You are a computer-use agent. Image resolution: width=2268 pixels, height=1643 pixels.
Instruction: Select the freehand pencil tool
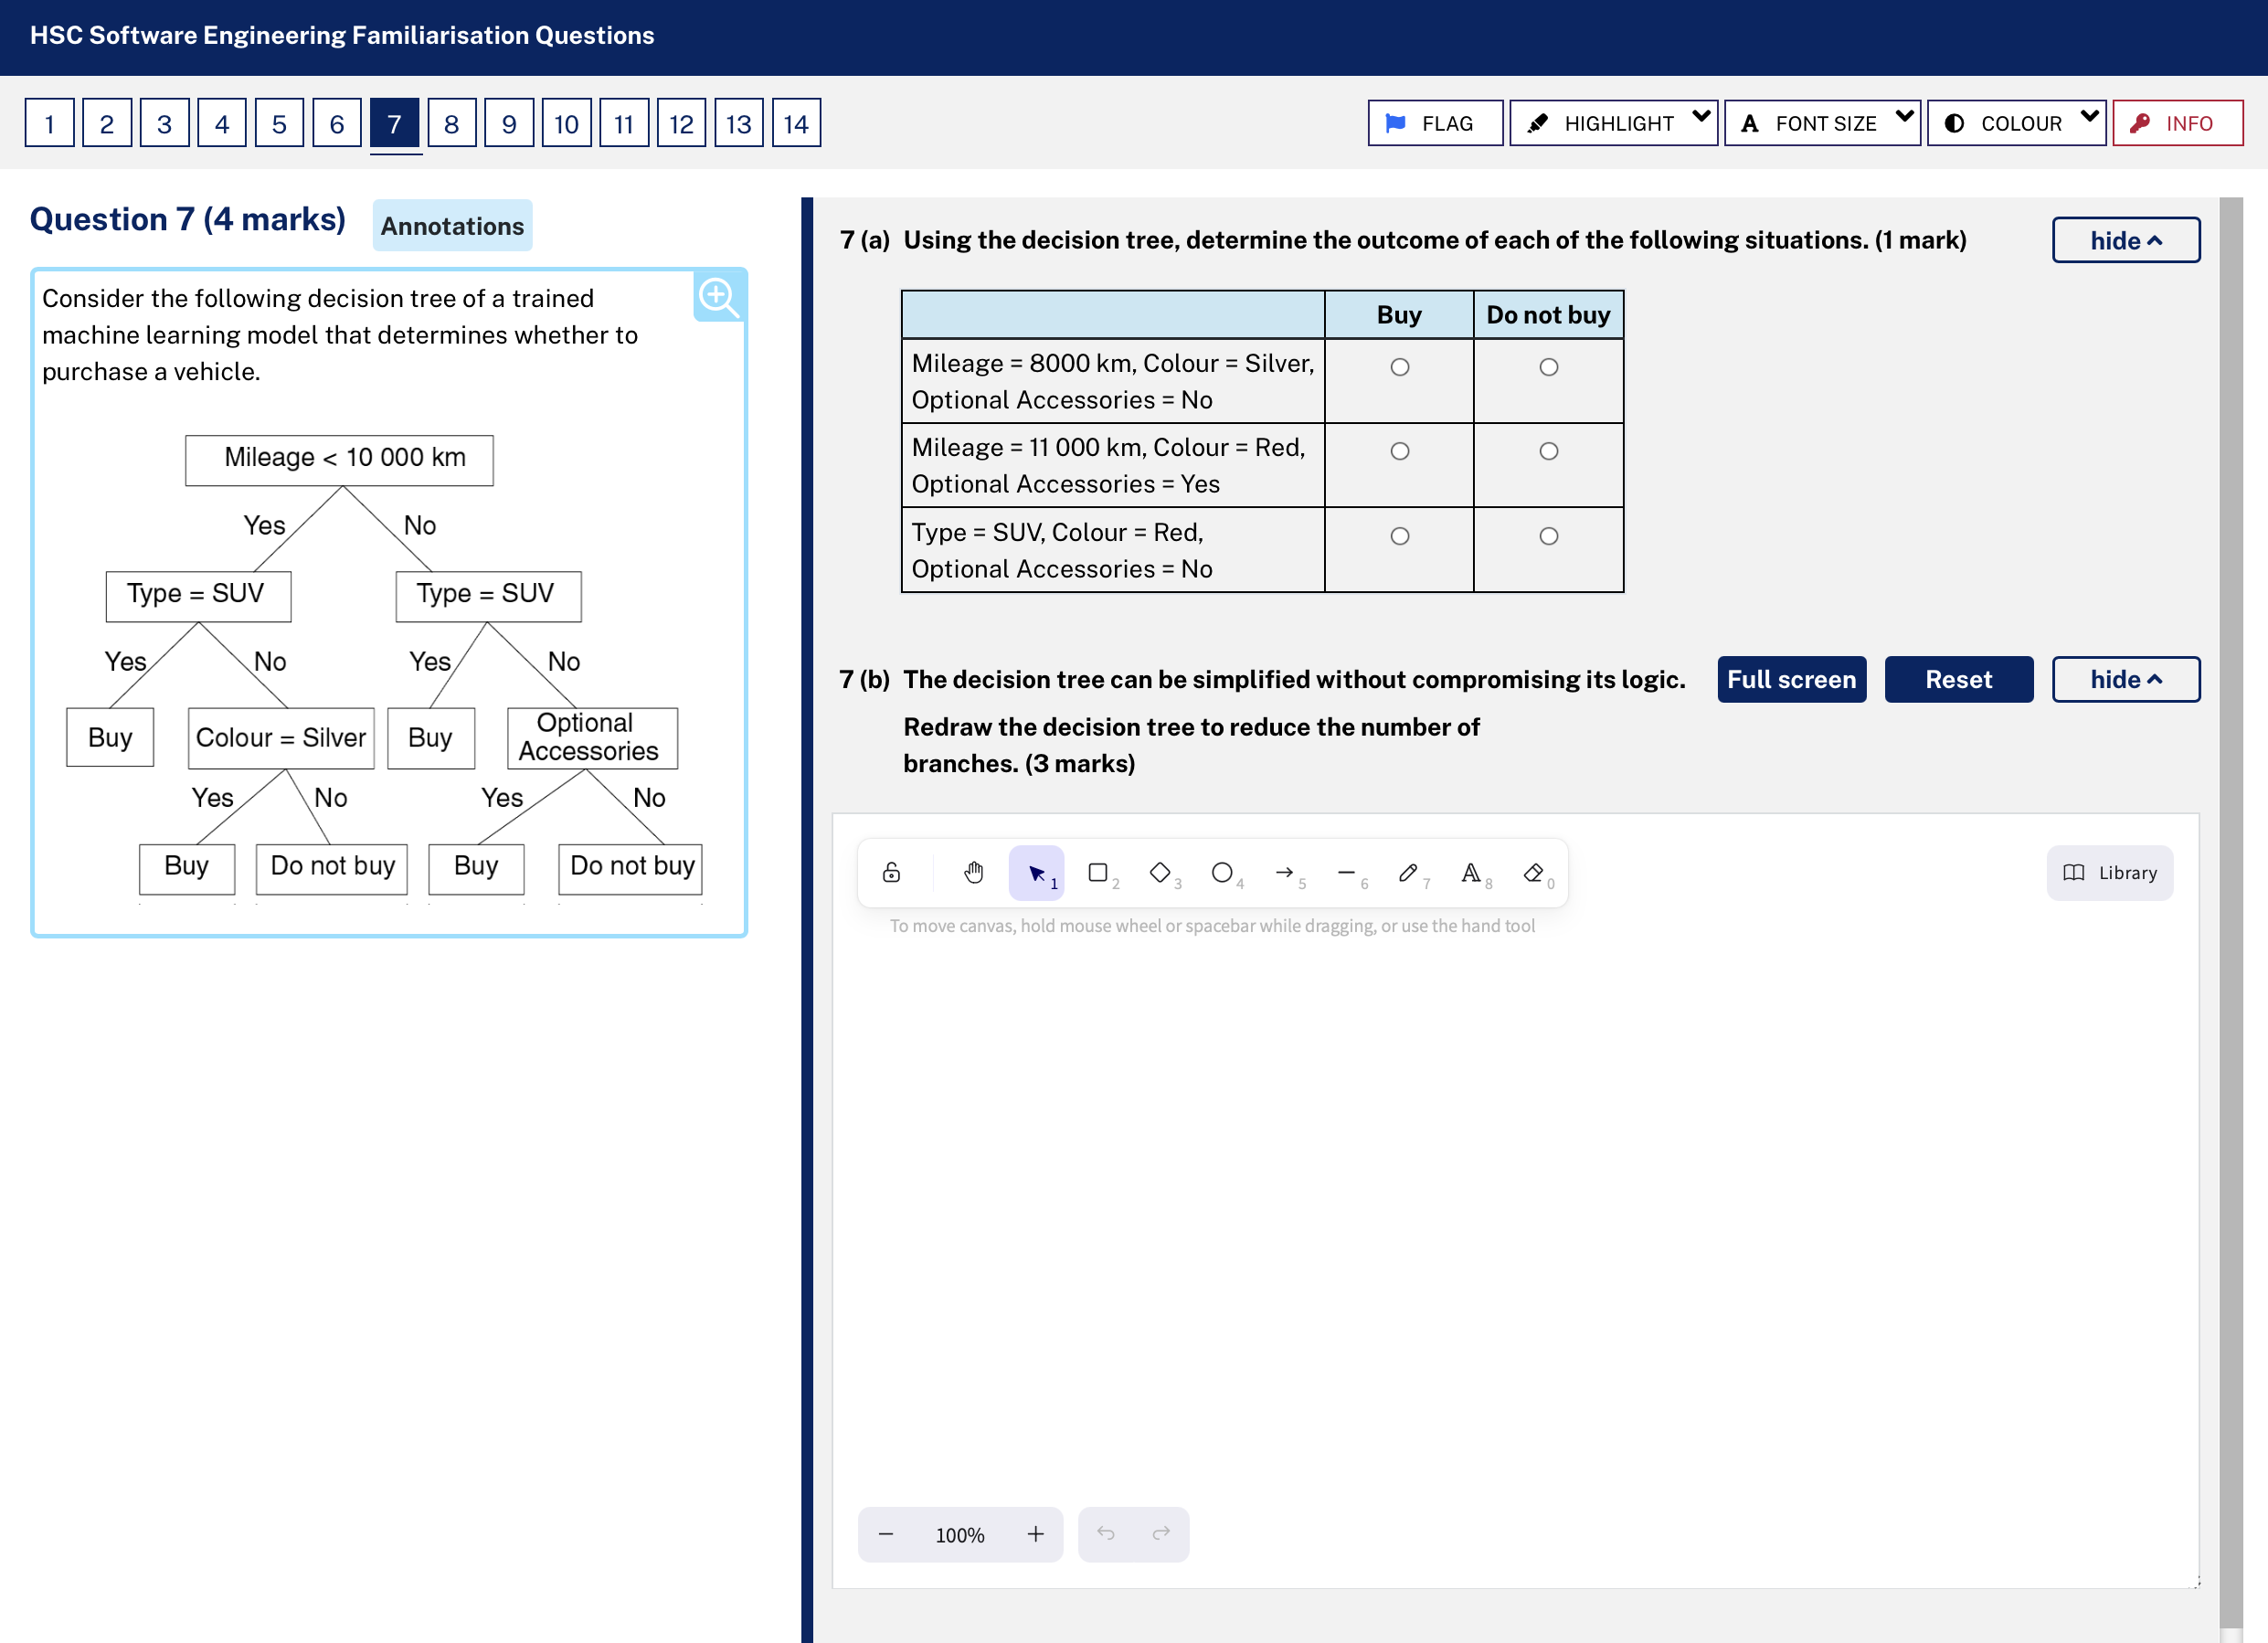pyautogui.click(x=1409, y=873)
